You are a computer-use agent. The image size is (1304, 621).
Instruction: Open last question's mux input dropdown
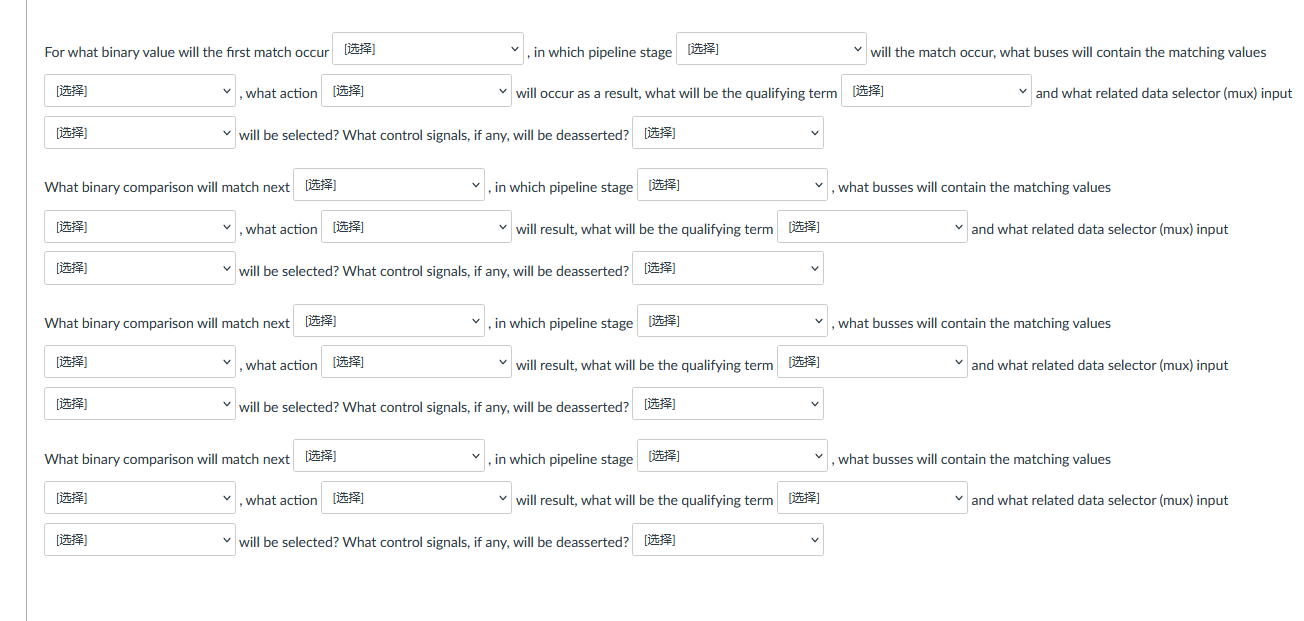coord(140,540)
